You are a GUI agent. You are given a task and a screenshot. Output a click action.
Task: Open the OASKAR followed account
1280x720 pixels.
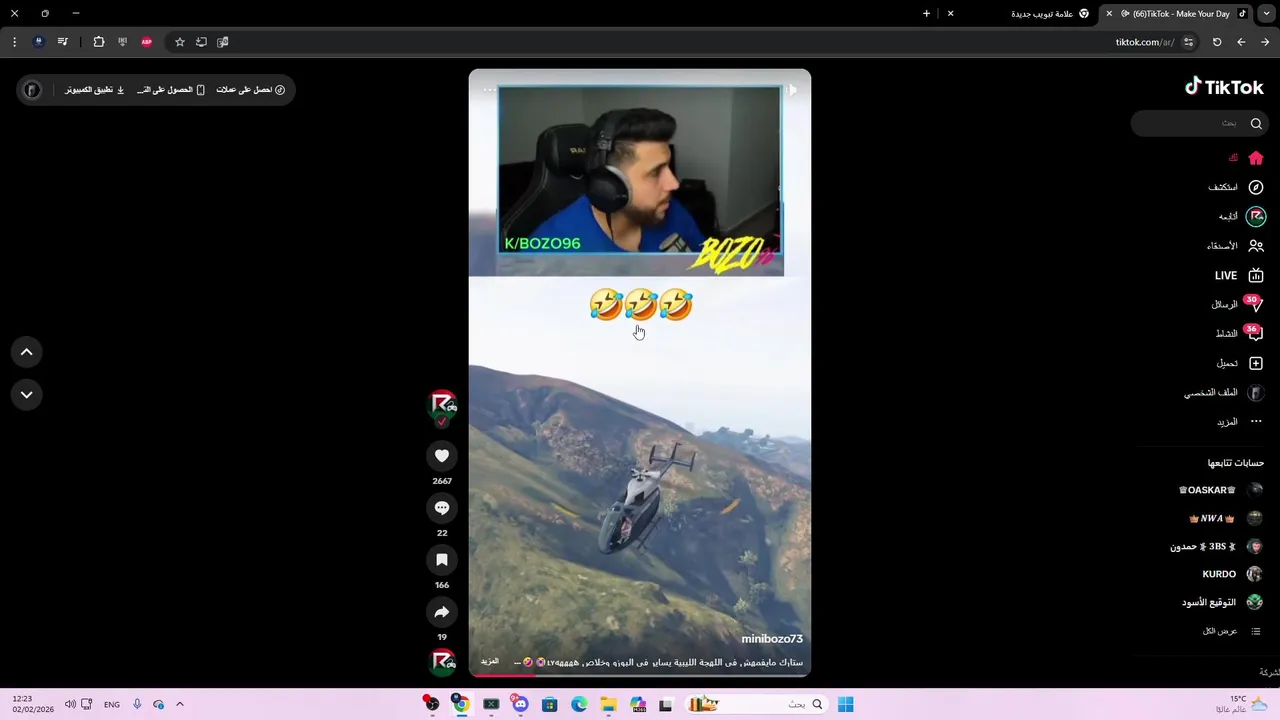(1220, 490)
